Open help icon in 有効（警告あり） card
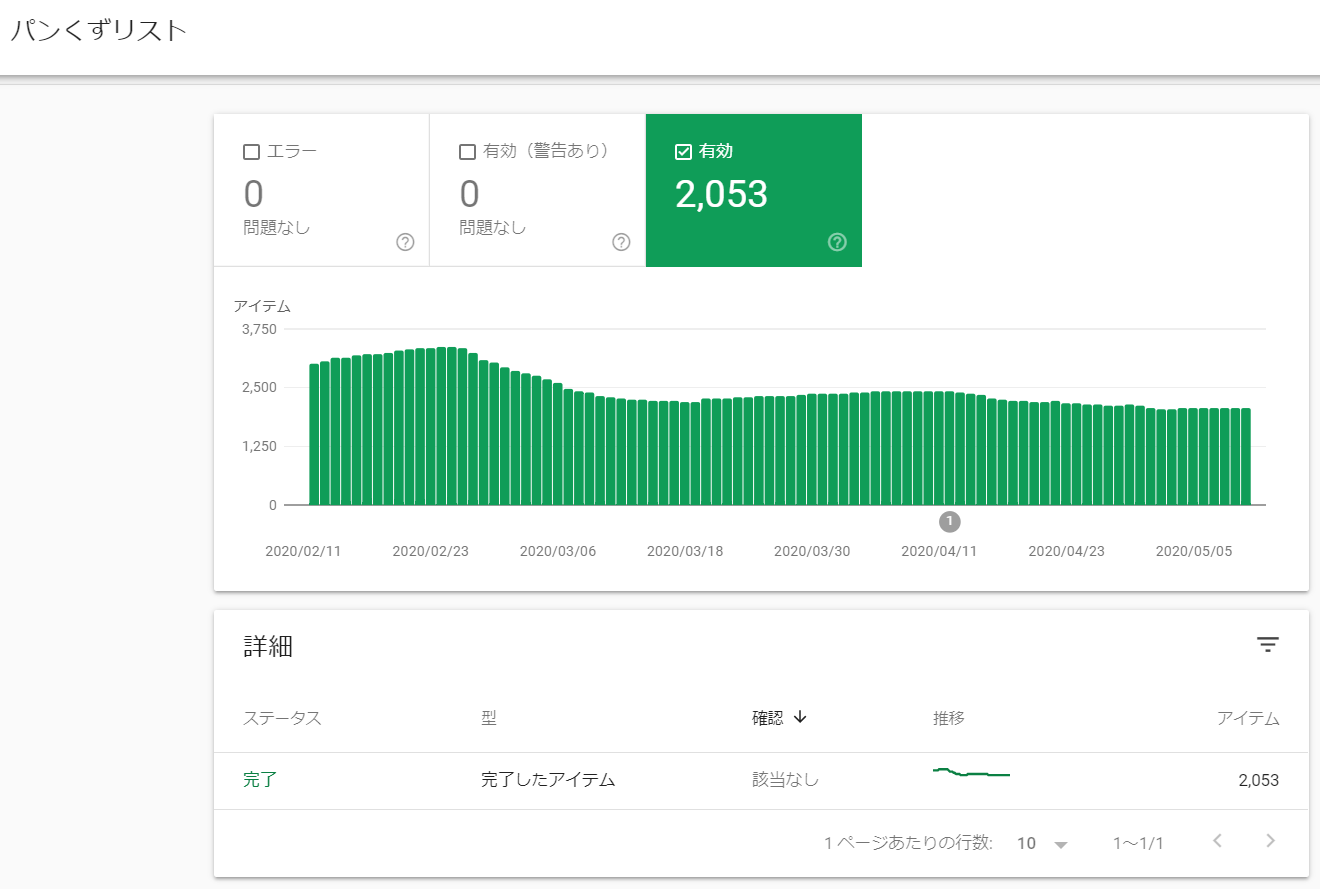This screenshot has width=1320, height=889. click(621, 242)
